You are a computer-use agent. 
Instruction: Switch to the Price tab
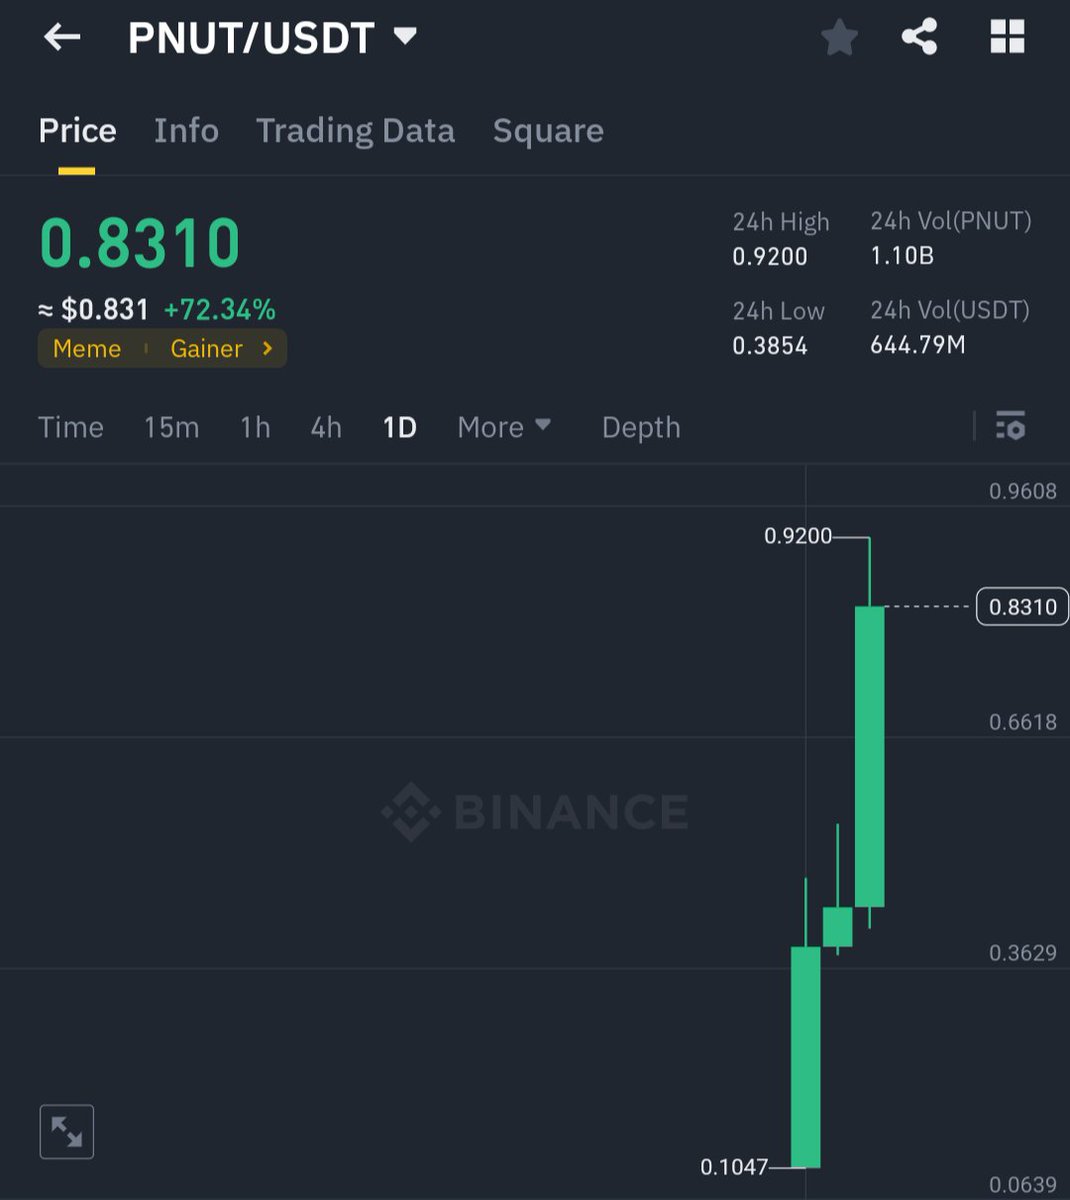click(77, 130)
